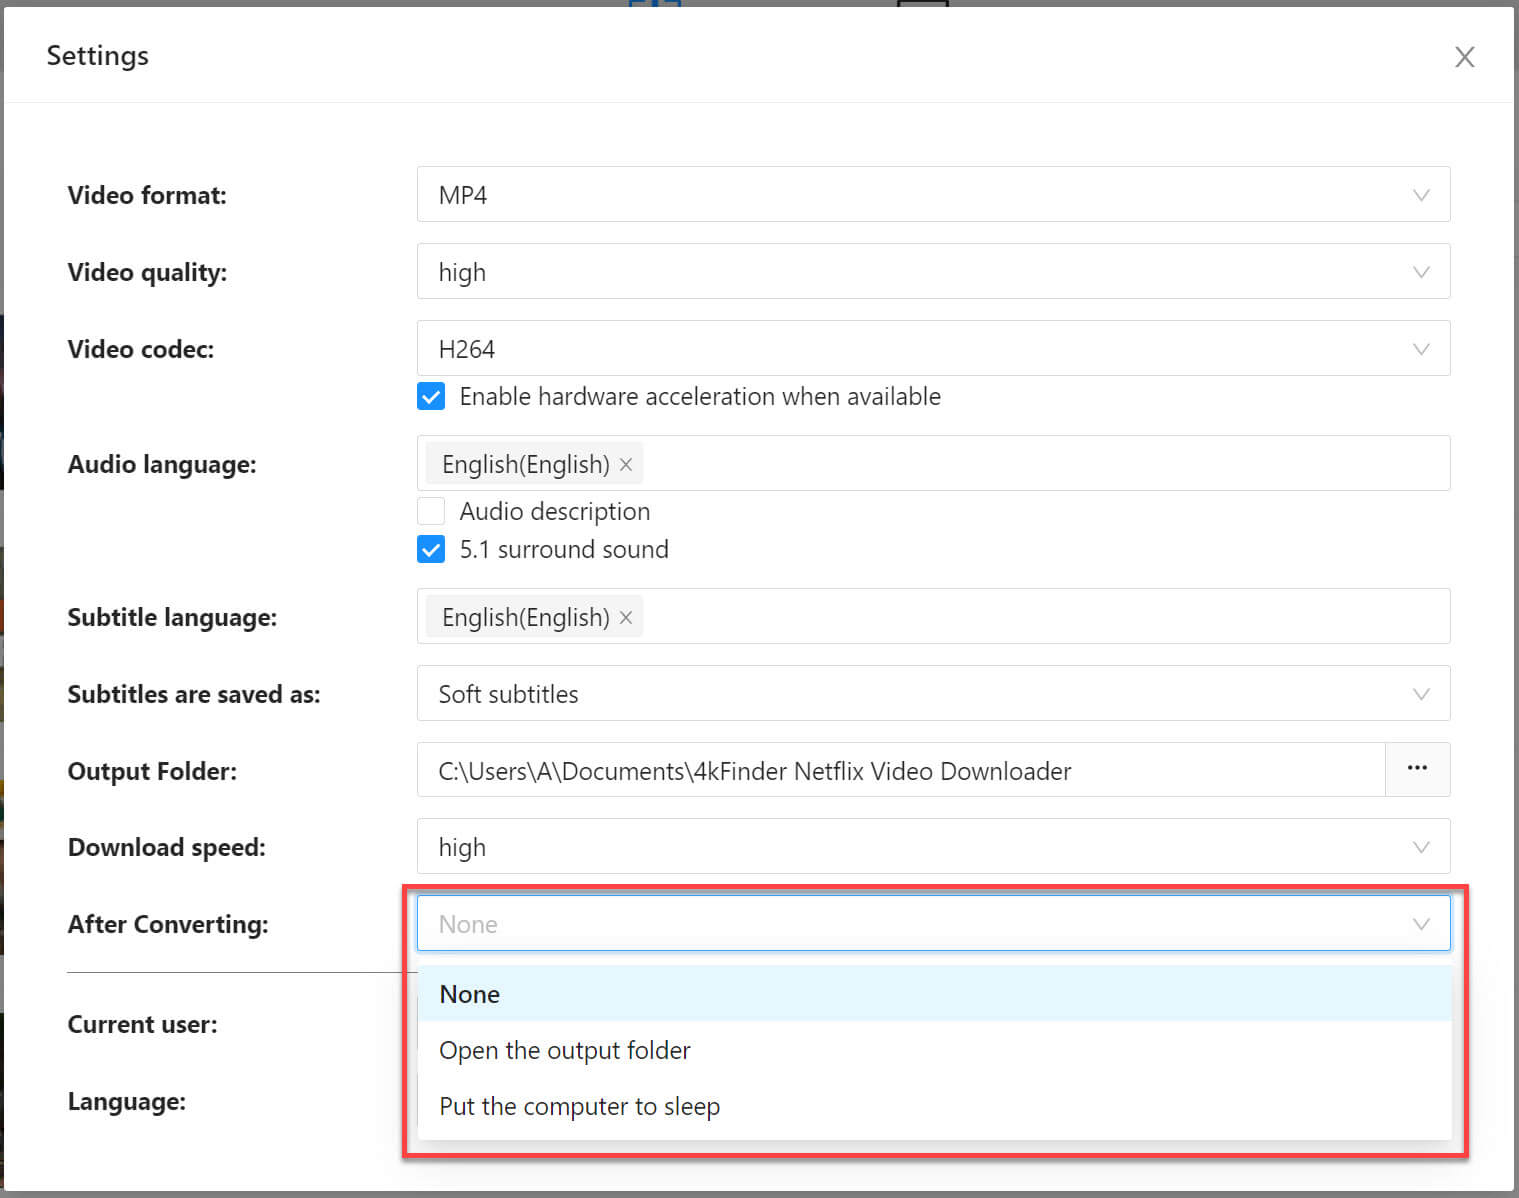Click the Enable hardware acceleration label text
The width and height of the screenshot is (1519, 1198).
click(700, 397)
